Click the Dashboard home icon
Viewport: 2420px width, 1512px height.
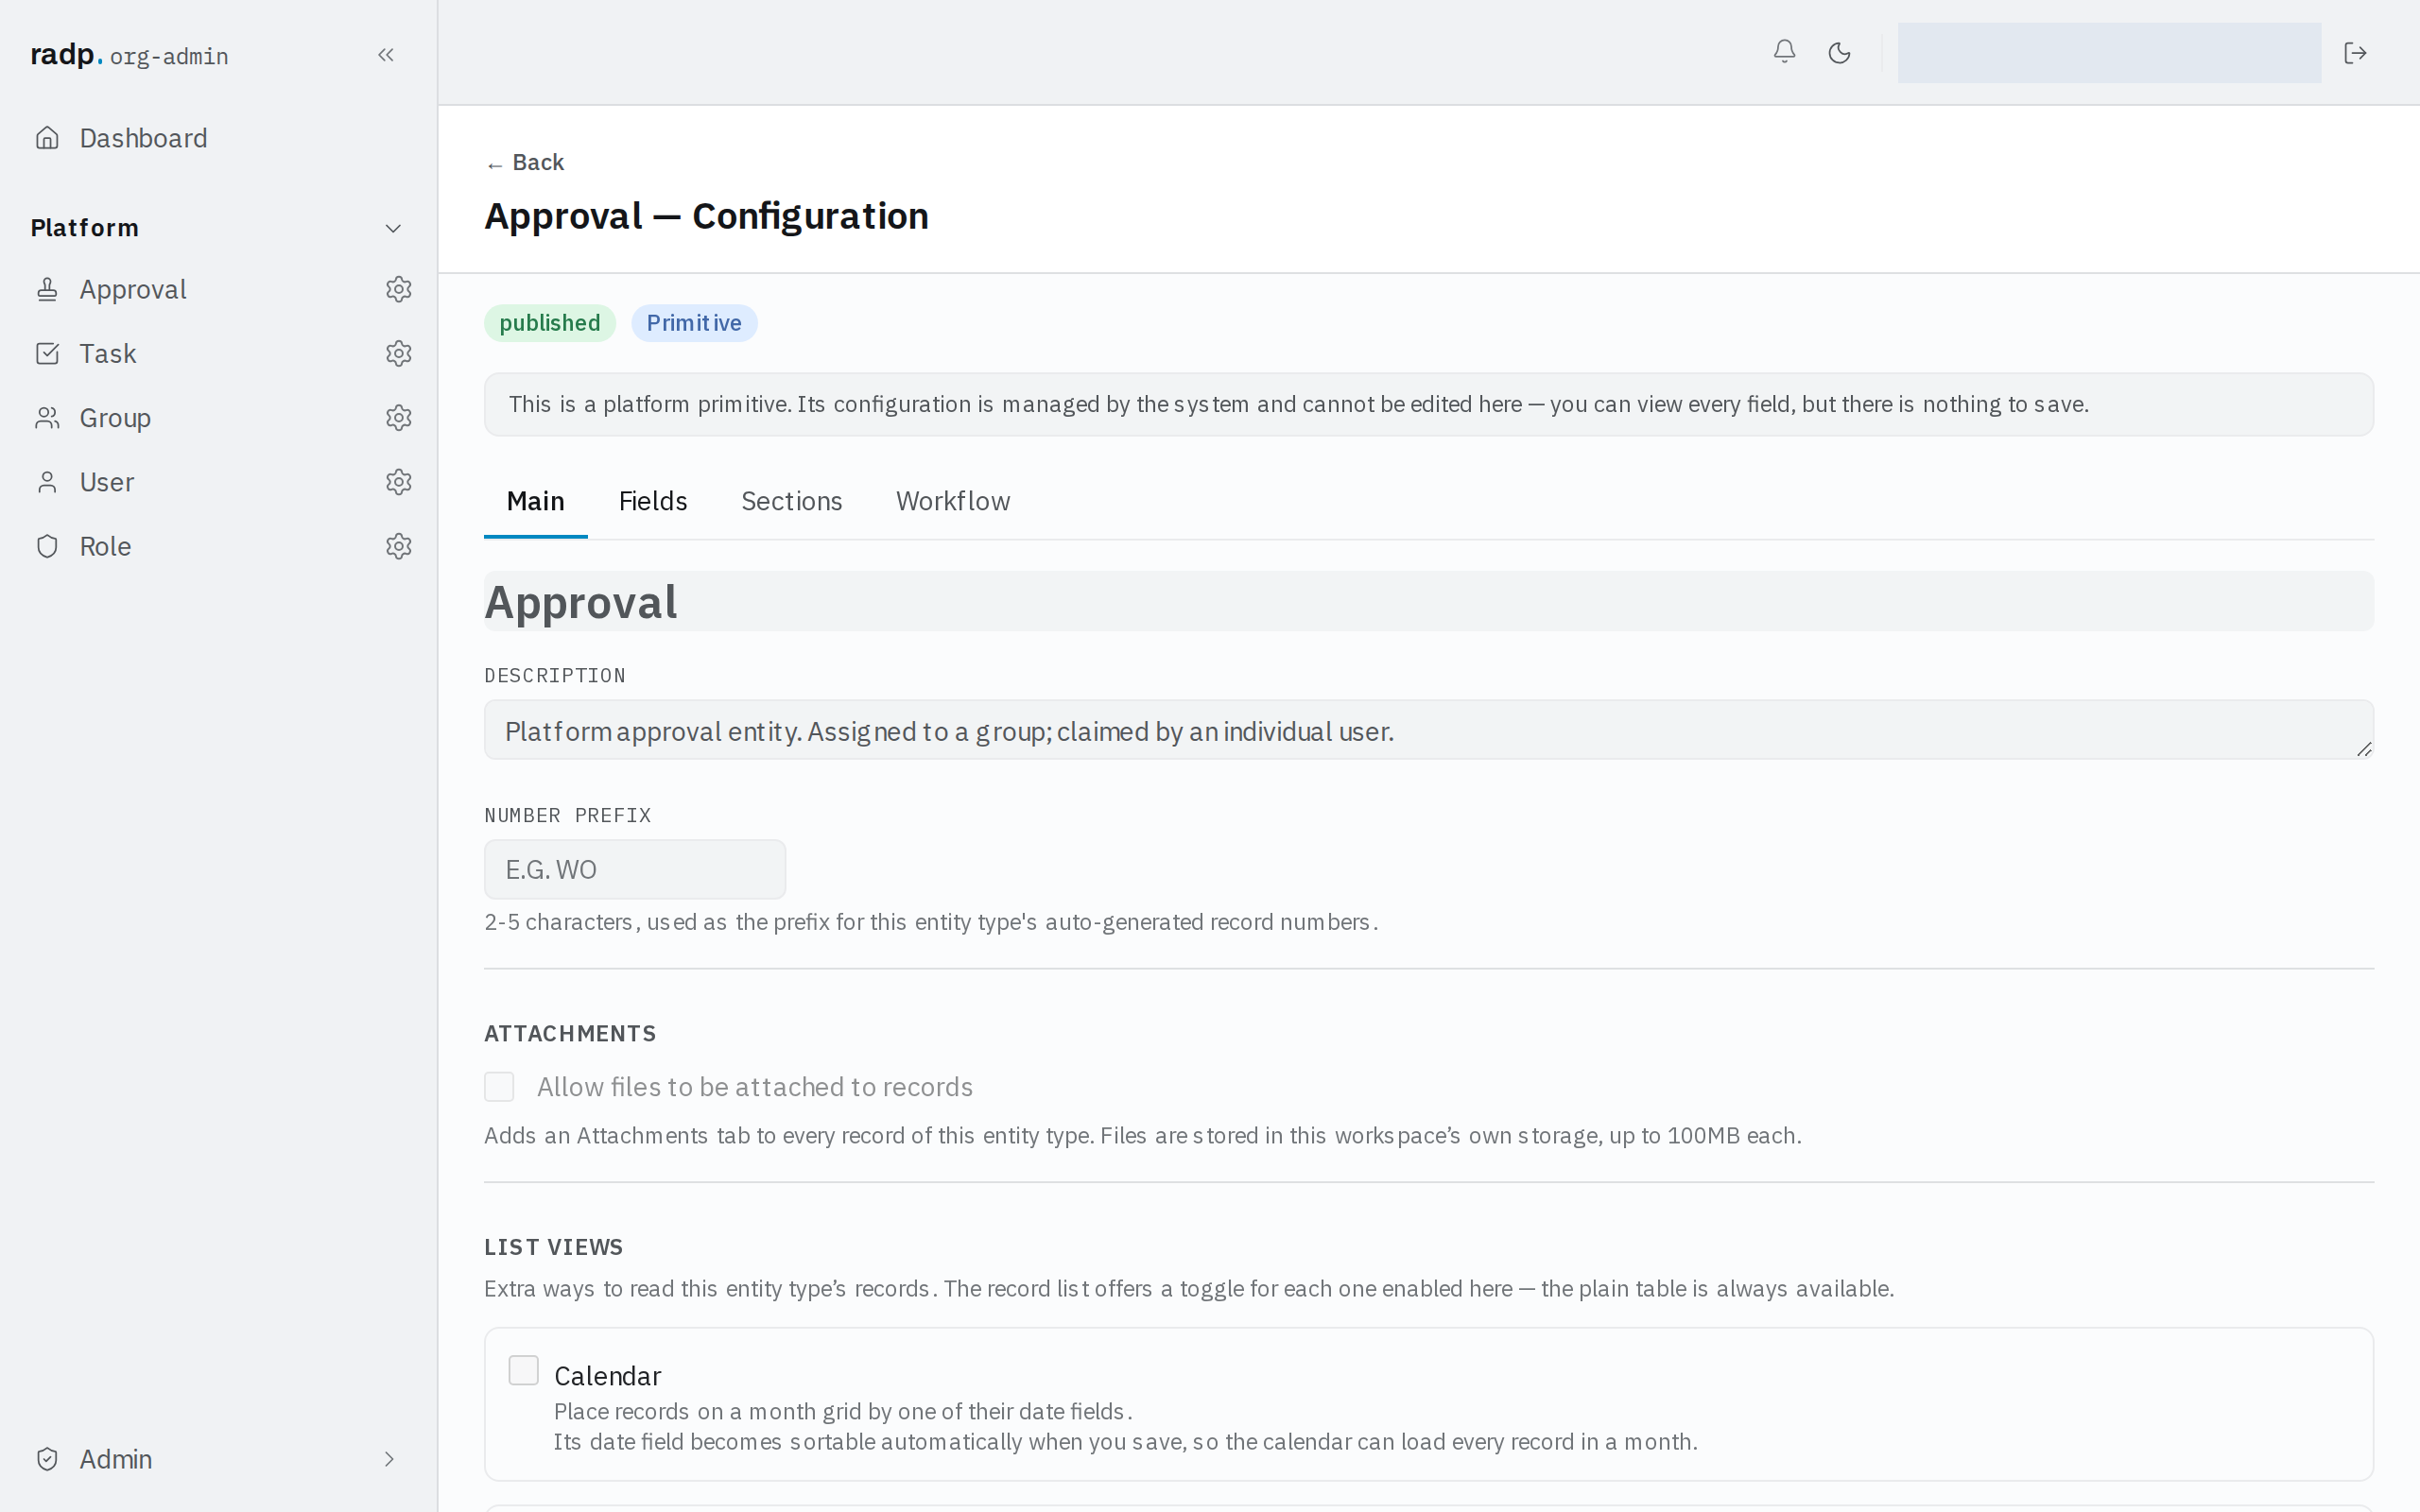coord(47,138)
